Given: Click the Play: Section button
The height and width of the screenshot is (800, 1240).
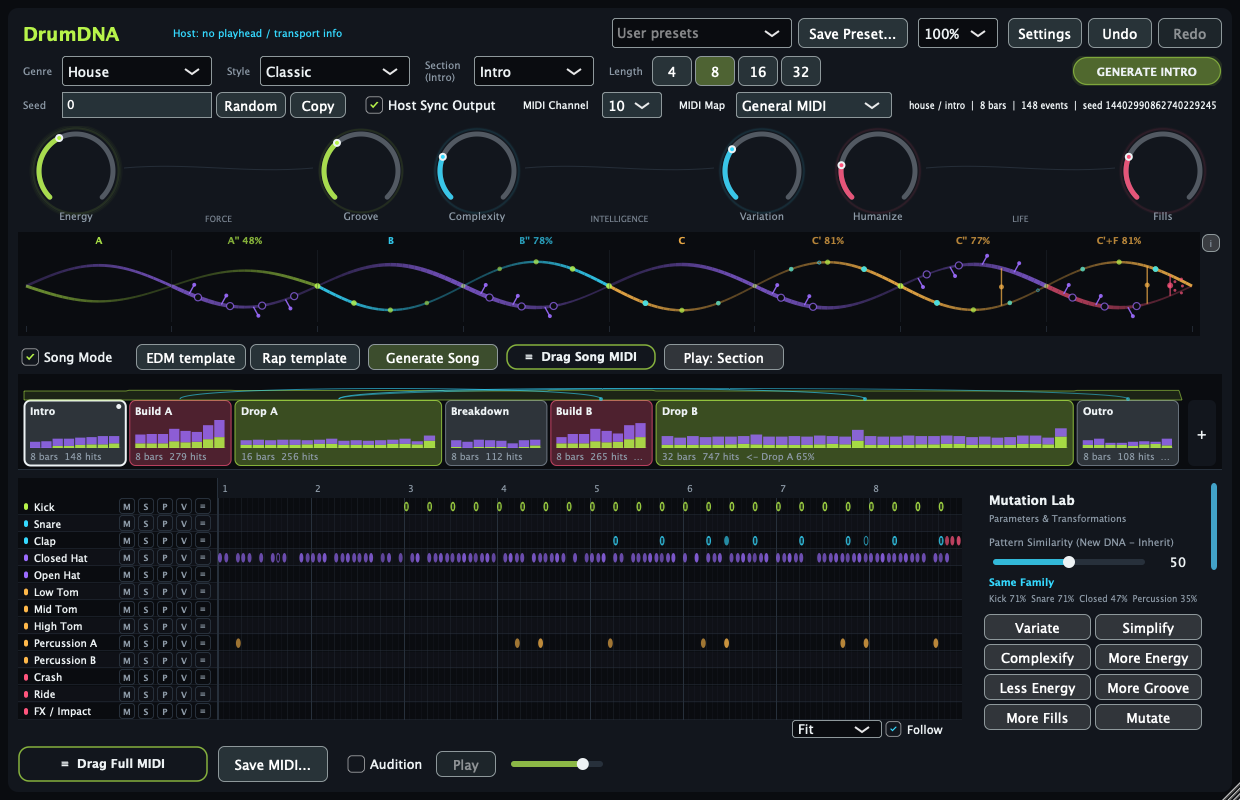Looking at the screenshot, I should 723,357.
